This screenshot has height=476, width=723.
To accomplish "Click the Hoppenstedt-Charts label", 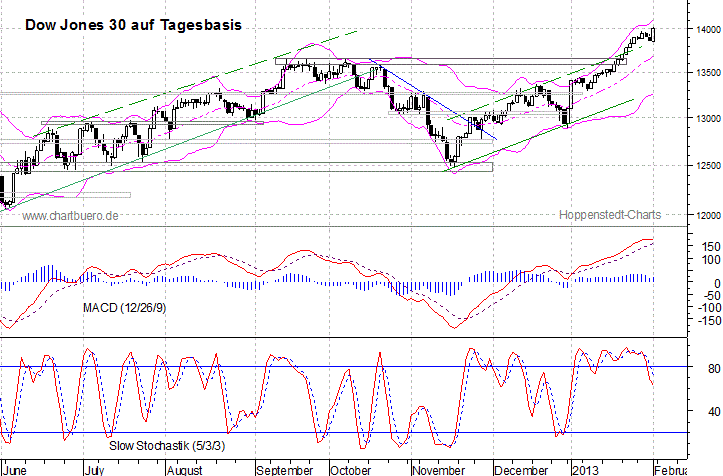I will (x=610, y=215).
